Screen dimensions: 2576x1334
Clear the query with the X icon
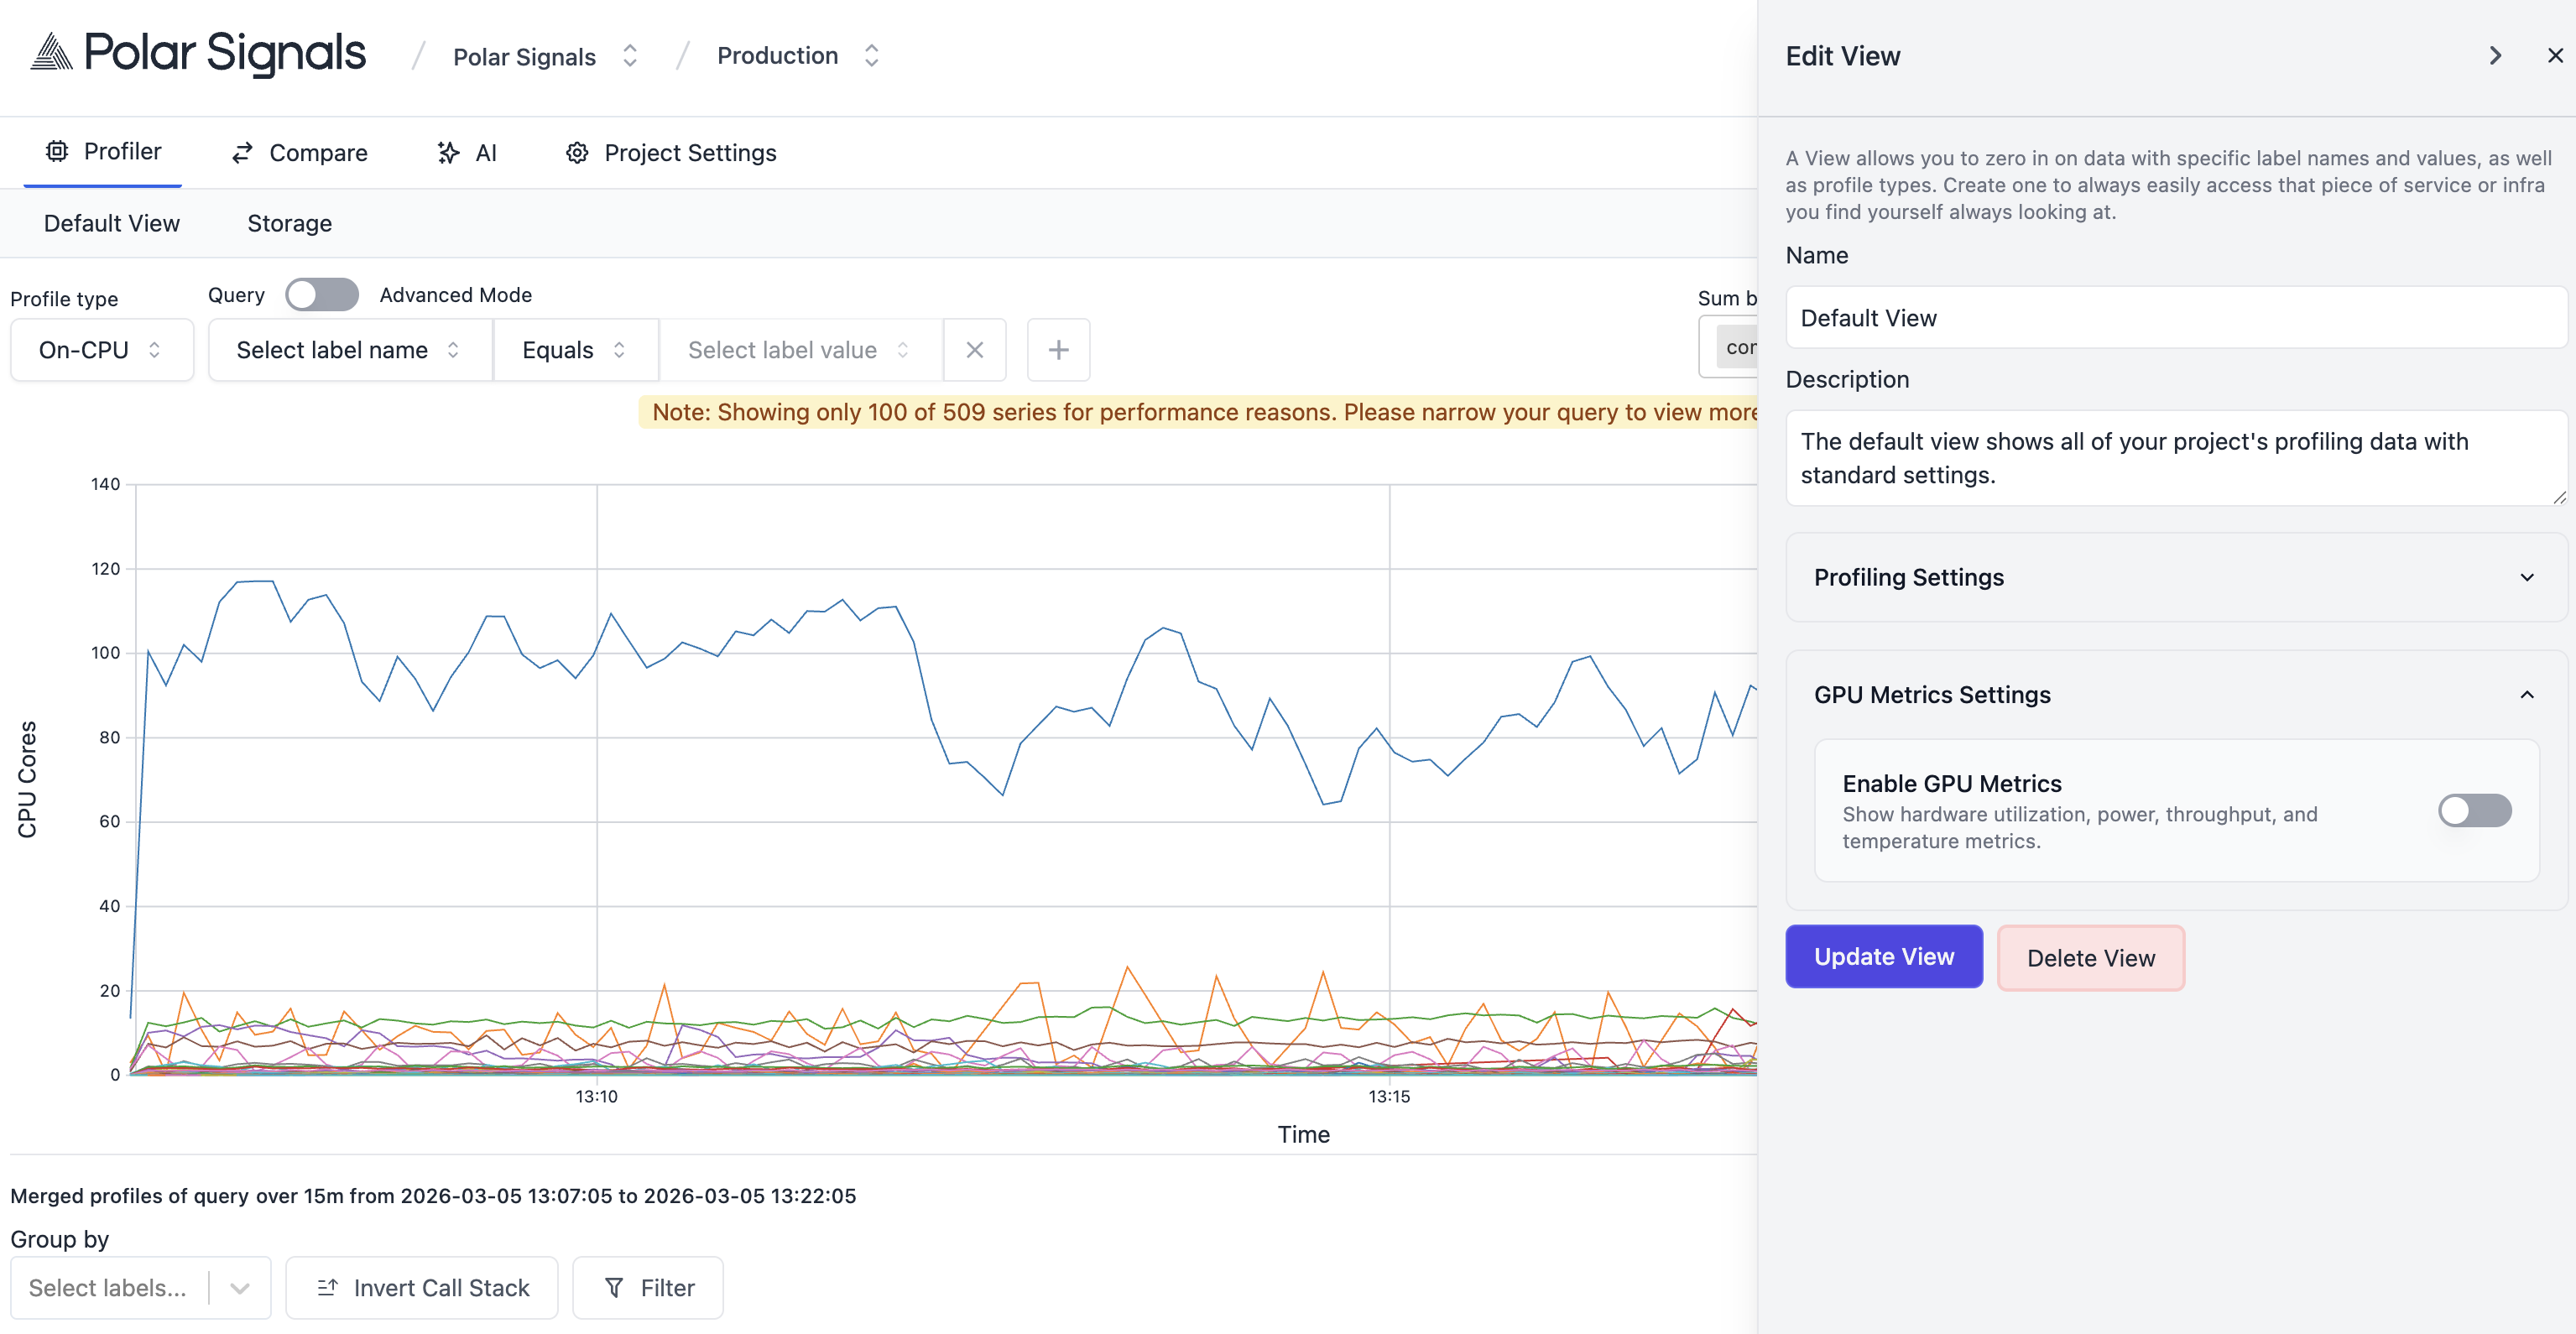click(975, 350)
